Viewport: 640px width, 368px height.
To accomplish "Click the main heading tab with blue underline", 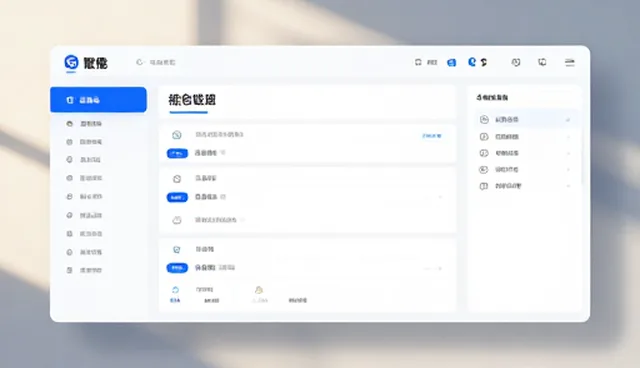I will click(x=192, y=100).
